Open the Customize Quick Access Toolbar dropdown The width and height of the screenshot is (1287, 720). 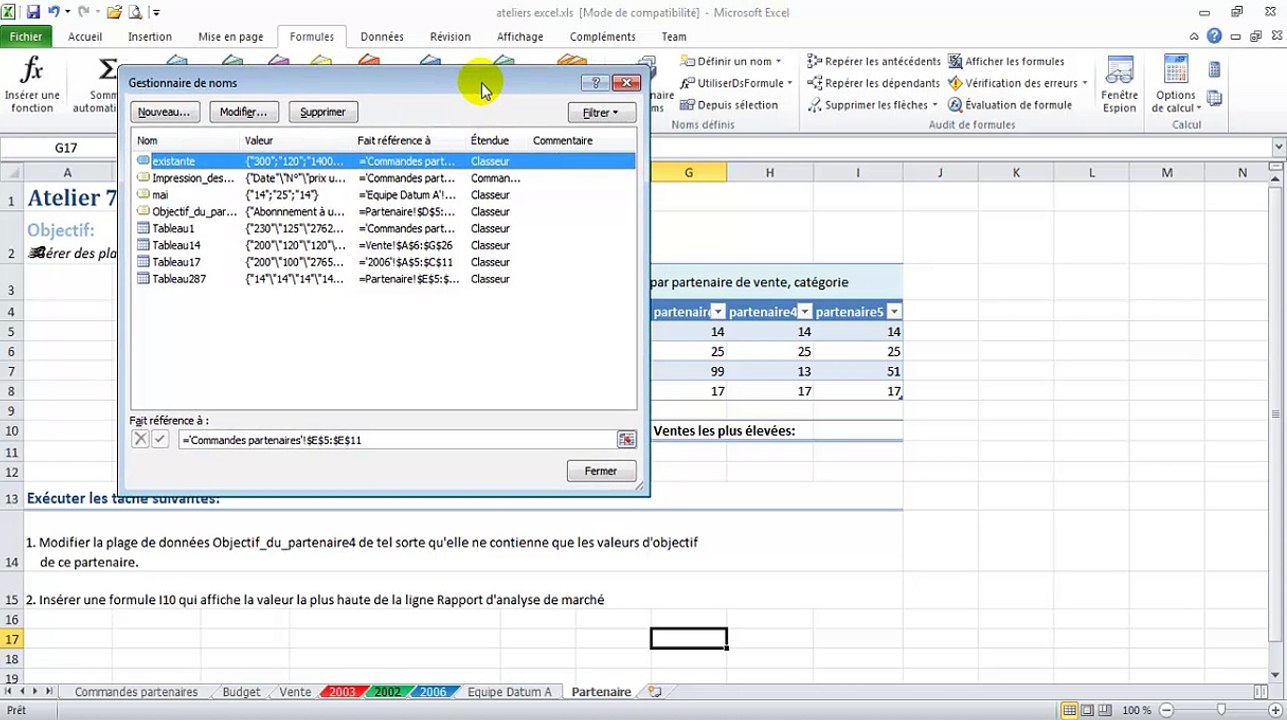pyautogui.click(x=157, y=13)
